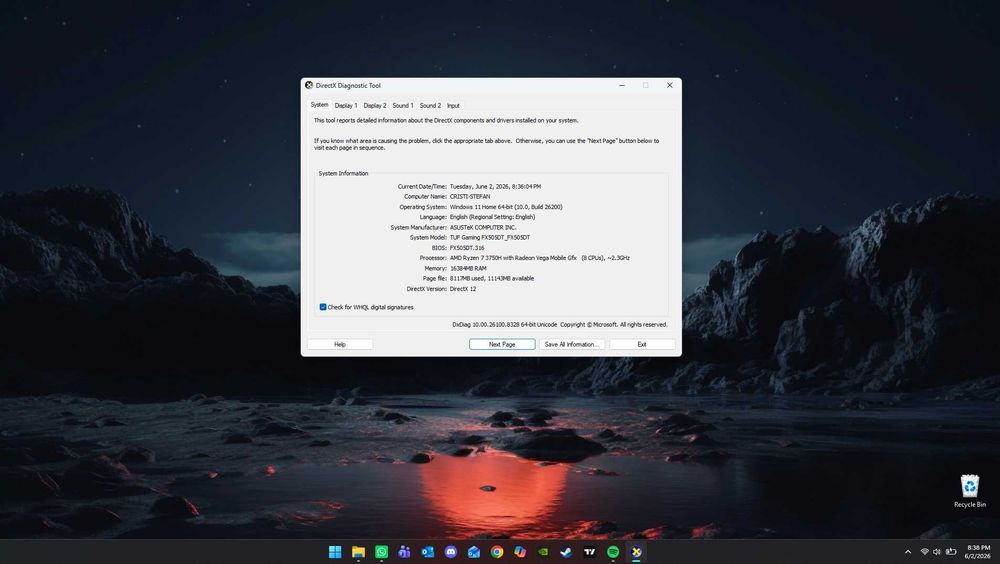
Task: Go to the Input tab
Action: [x=453, y=105]
